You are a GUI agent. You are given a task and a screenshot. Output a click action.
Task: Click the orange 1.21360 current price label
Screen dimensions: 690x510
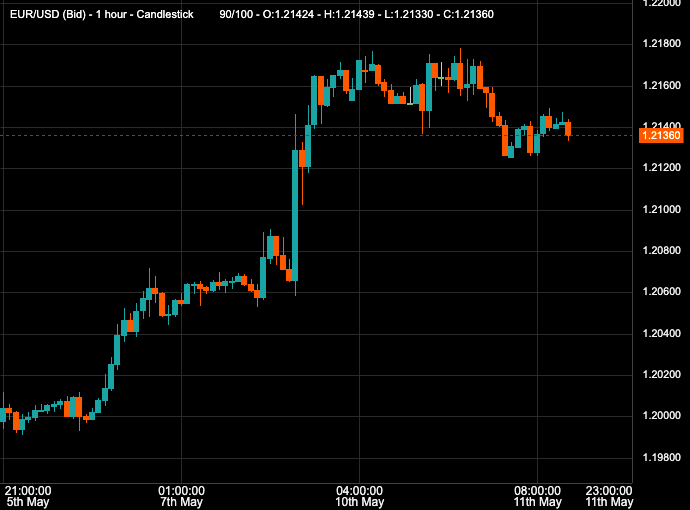click(x=661, y=136)
